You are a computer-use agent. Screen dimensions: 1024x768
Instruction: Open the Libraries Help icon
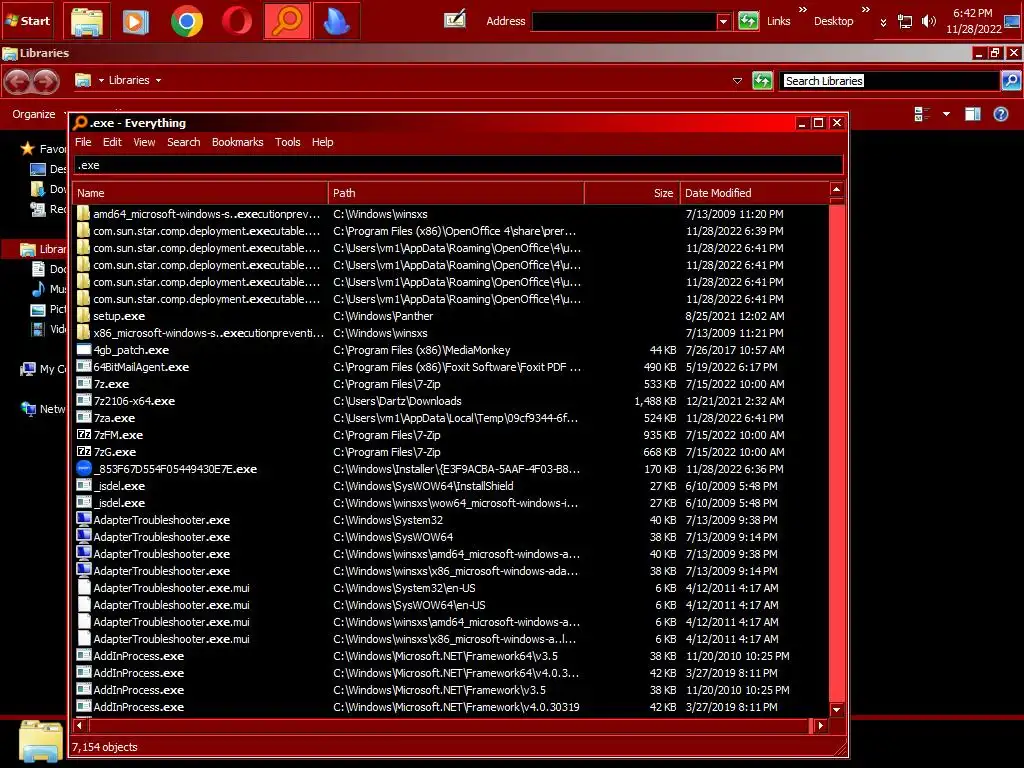pyautogui.click(x=1000, y=114)
